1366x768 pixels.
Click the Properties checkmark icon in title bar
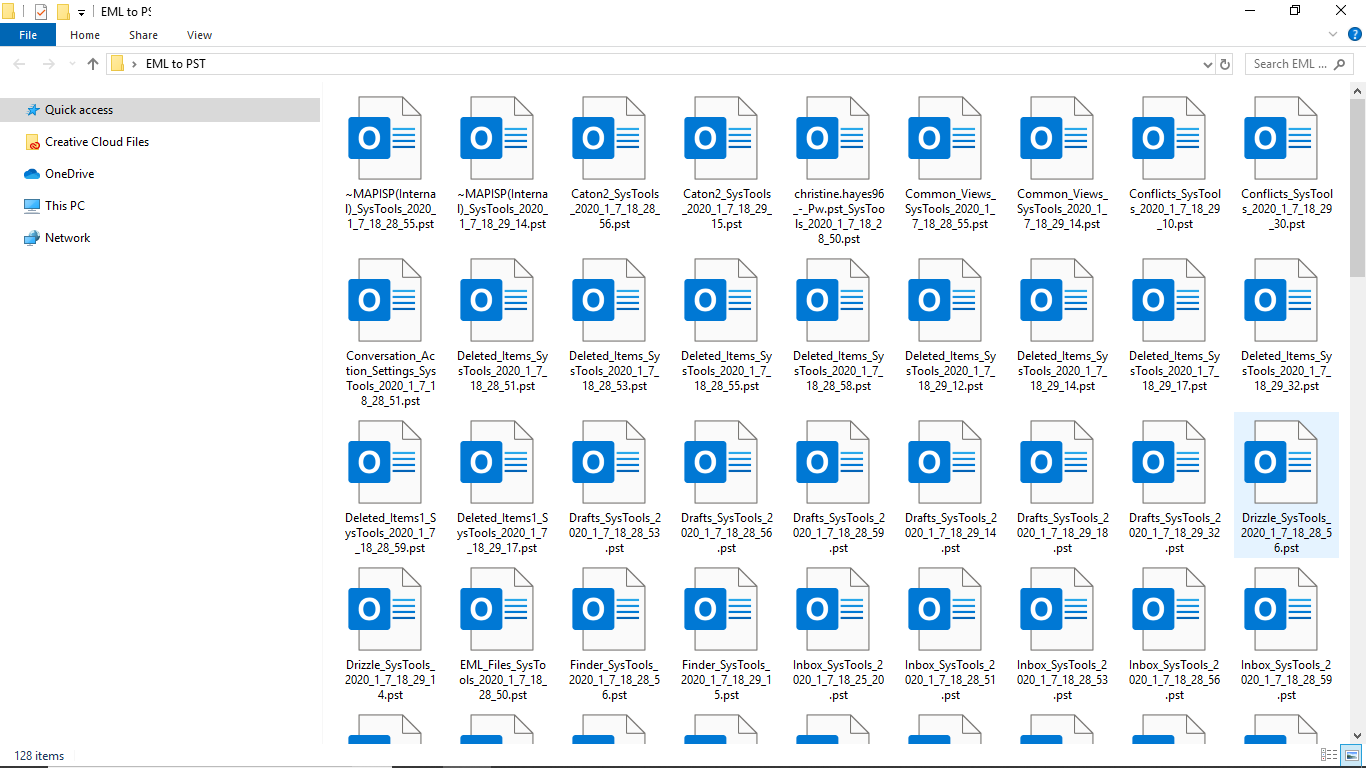coord(41,12)
